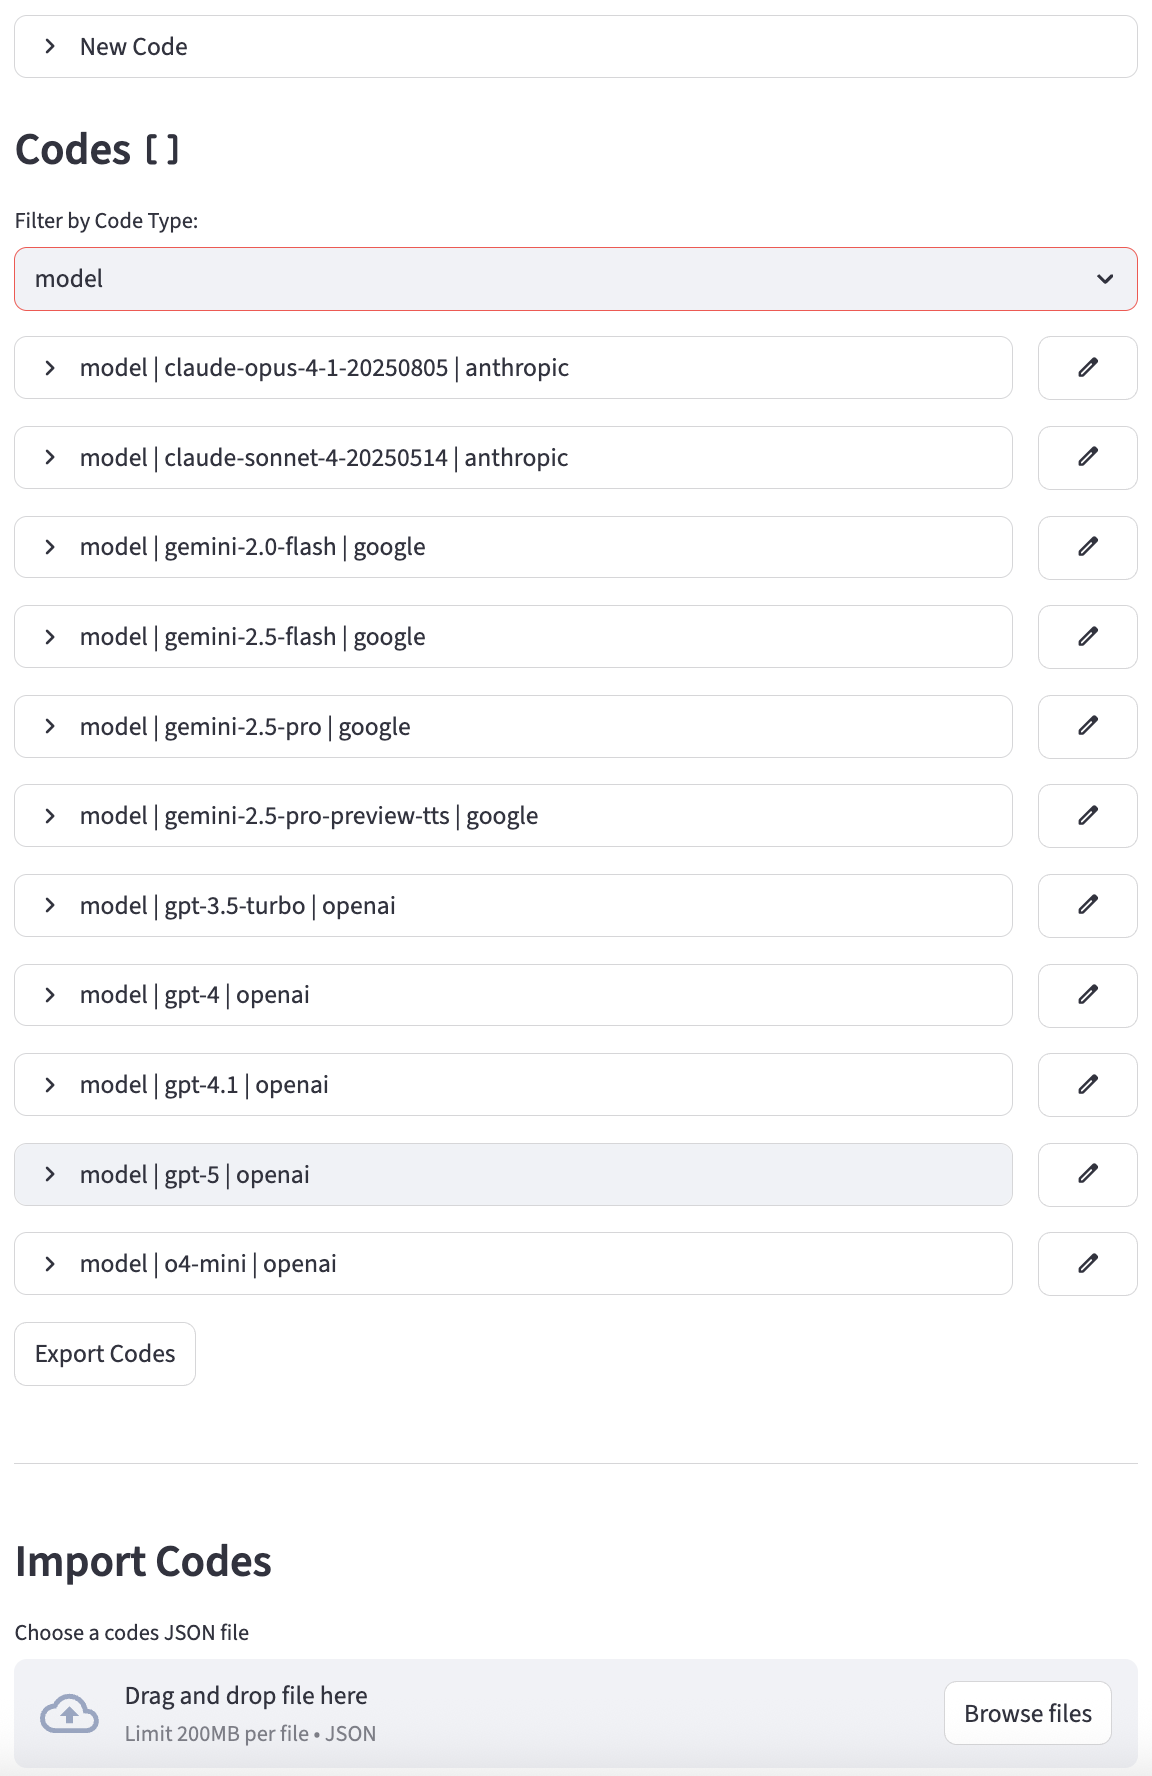Edit the claude-opus-4-1-20250805 code via pencil icon
This screenshot has height=1776, width=1152.
click(x=1087, y=368)
